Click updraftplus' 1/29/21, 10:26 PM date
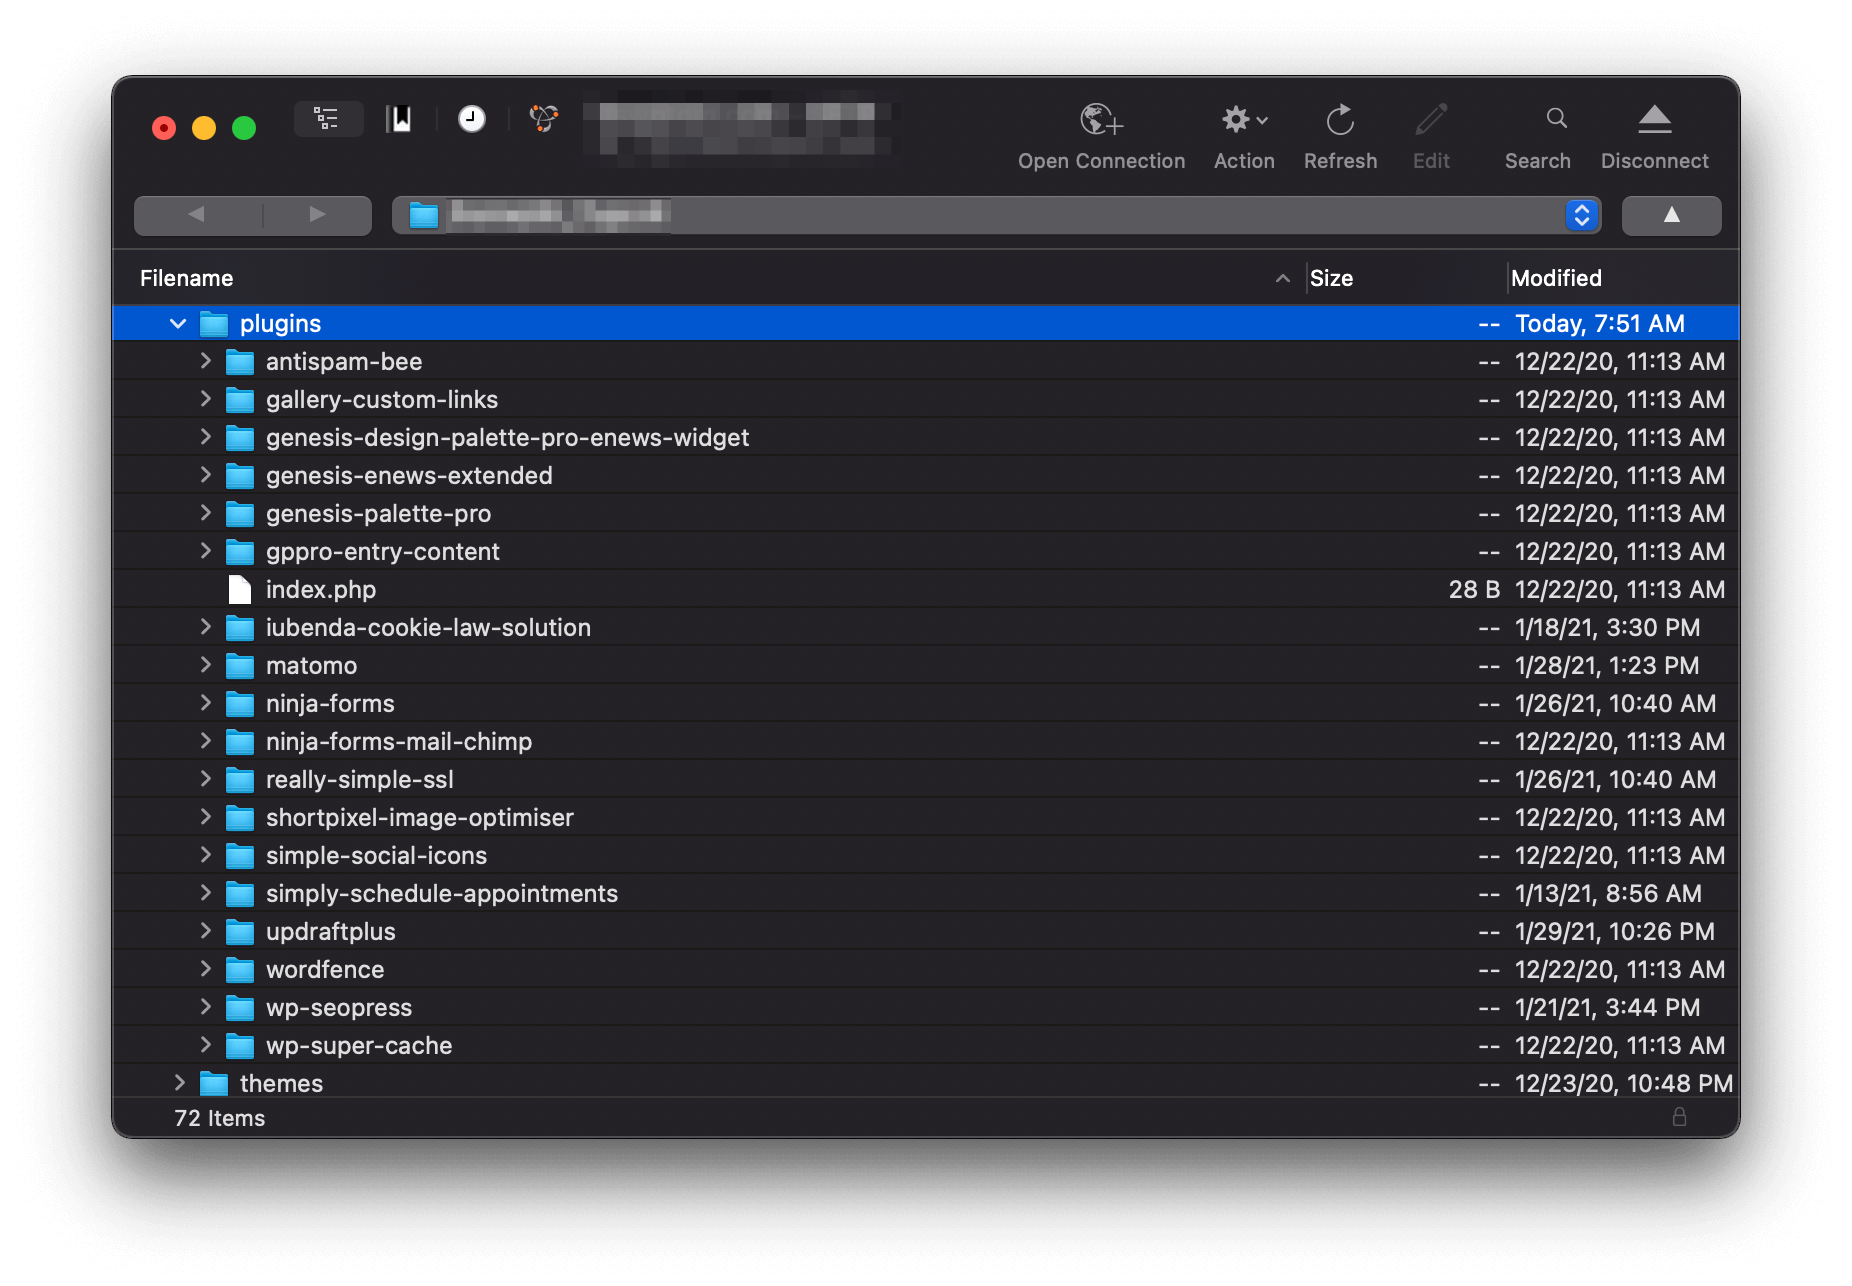 click(1615, 932)
